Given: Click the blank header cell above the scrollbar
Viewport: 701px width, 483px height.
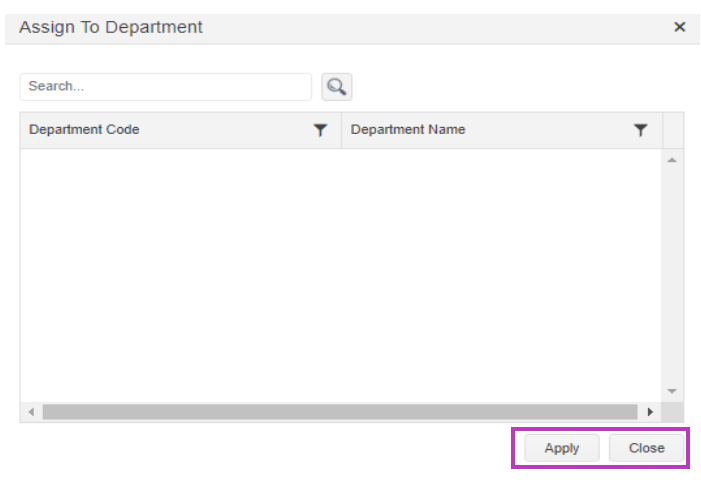Looking at the screenshot, I should click(673, 130).
